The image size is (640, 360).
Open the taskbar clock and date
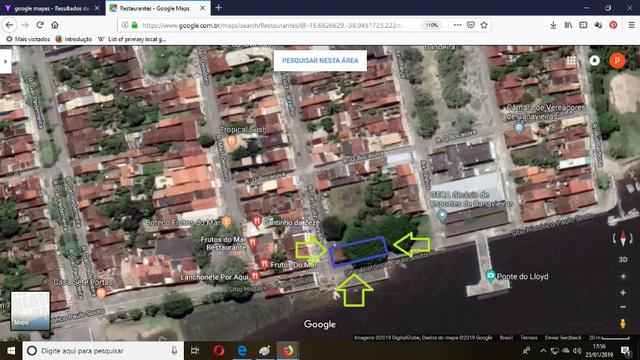[x=598, y=351]
